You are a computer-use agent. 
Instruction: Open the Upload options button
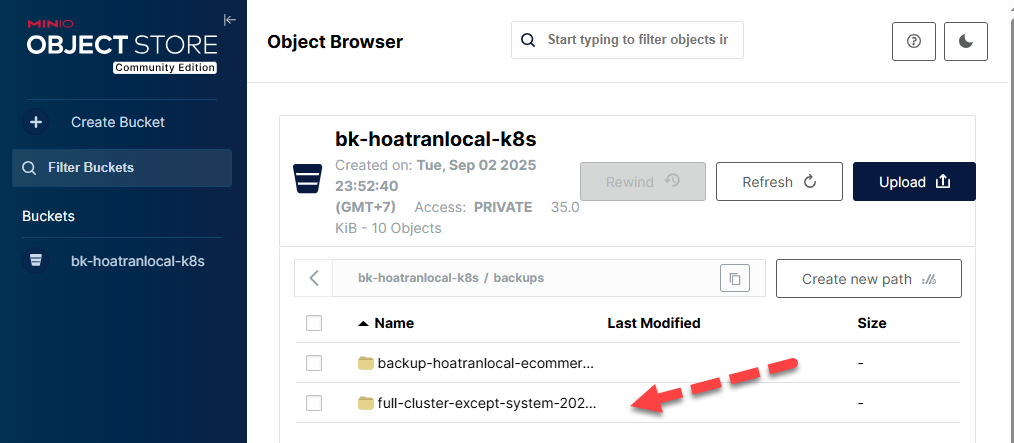tap(913, 182)
